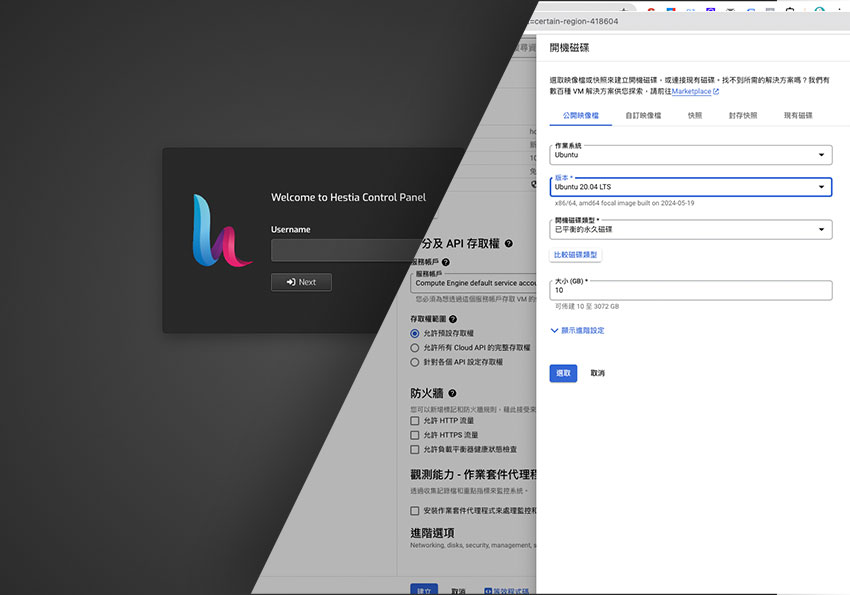This screenshot has width=850, height=595.
Task: Tick 允許負載平衡器健康狀態檢查 checkbox
Action: click(415, 449)
